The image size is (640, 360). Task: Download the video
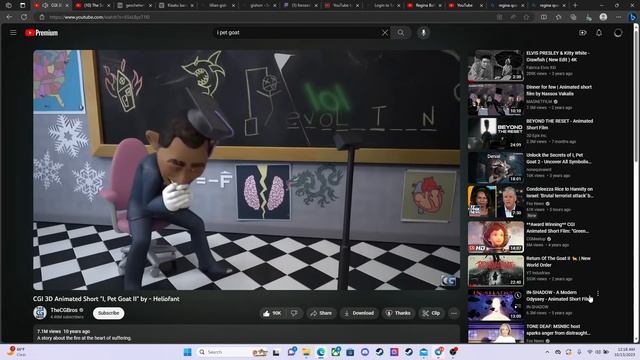pos(359,313)
